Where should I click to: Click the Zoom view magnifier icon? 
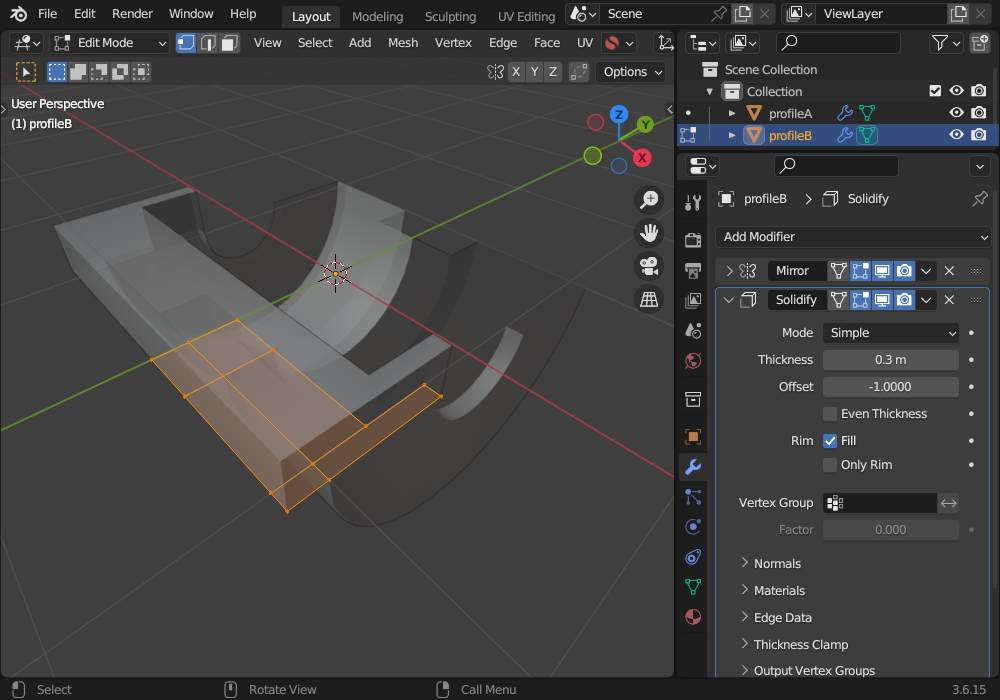pos(649,200)
